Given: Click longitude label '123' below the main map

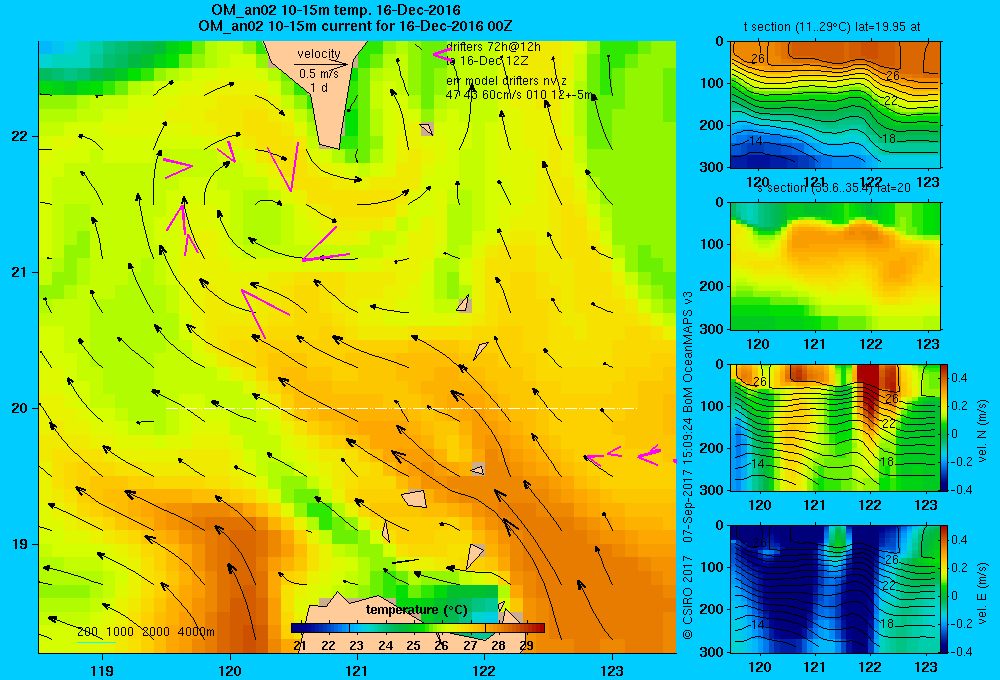Looking at the screenshot, I should click(x=612, y=670).
